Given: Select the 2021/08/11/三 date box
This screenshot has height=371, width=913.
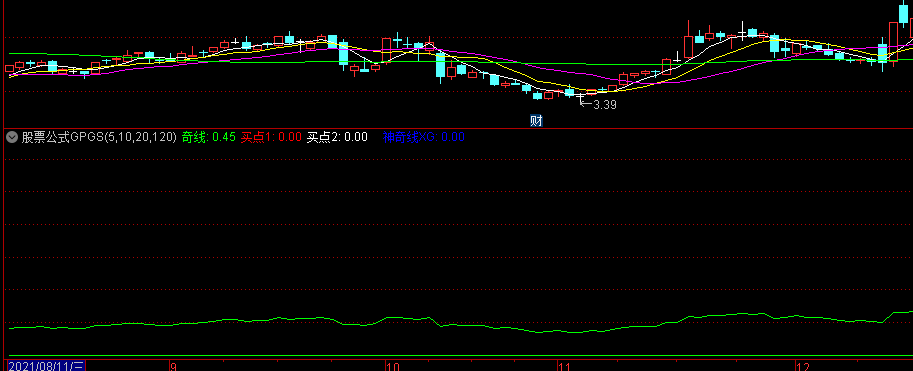Looking at the screenshot, I should 47,366.
